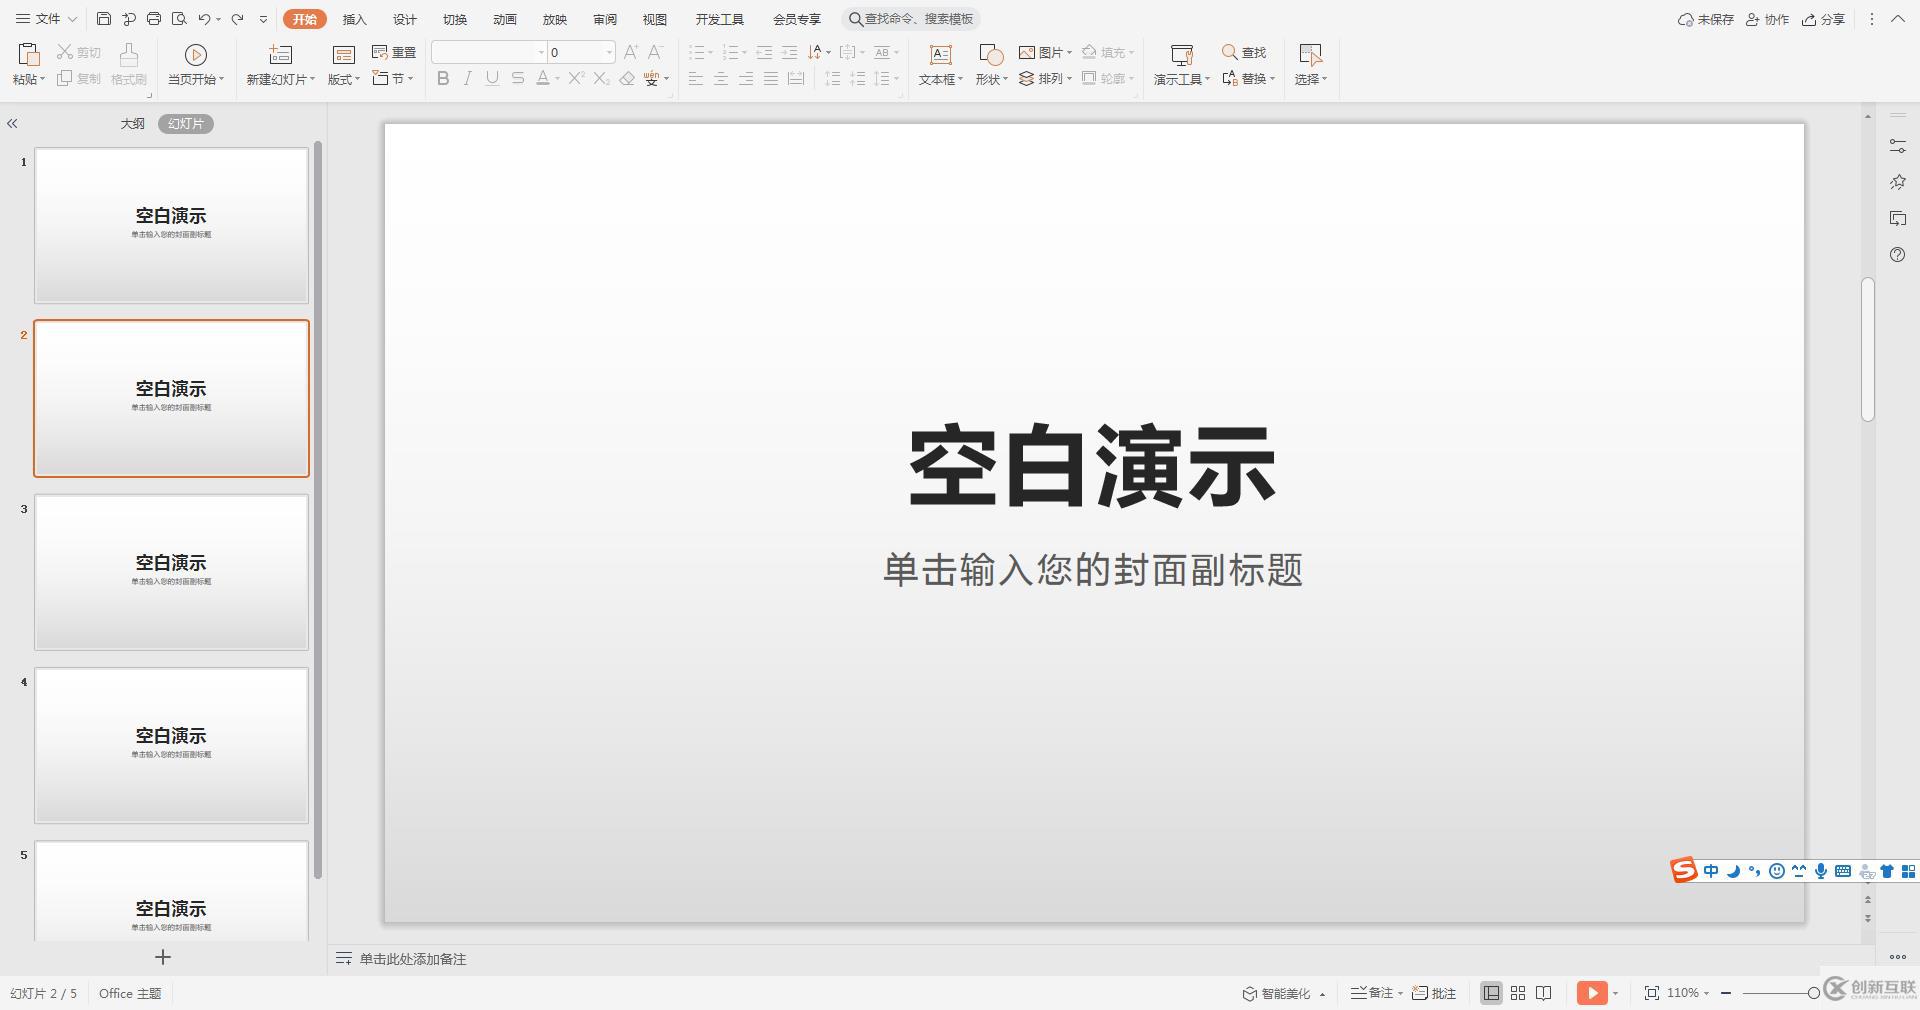Click the Picture (图片) insert icon
Screen dimensions: 1920x1010
[x=1027, y=52]
